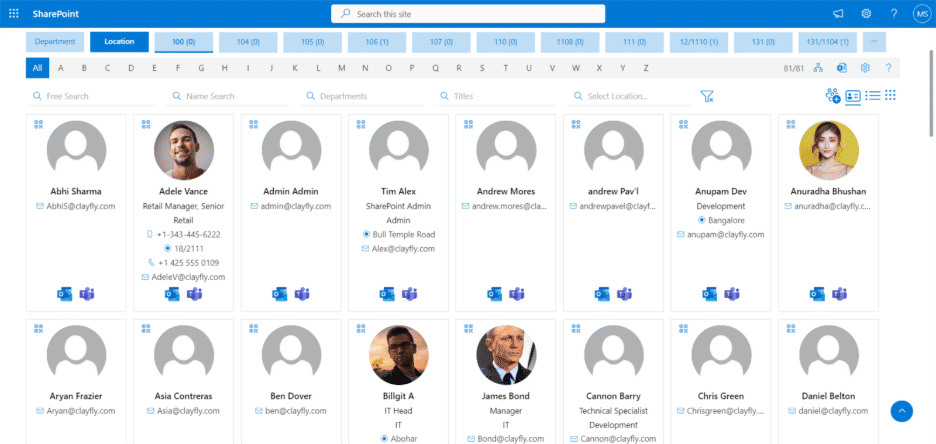Focus the Free Search field
This screenshot has width=936, height=444.
(x=91, y=96)
